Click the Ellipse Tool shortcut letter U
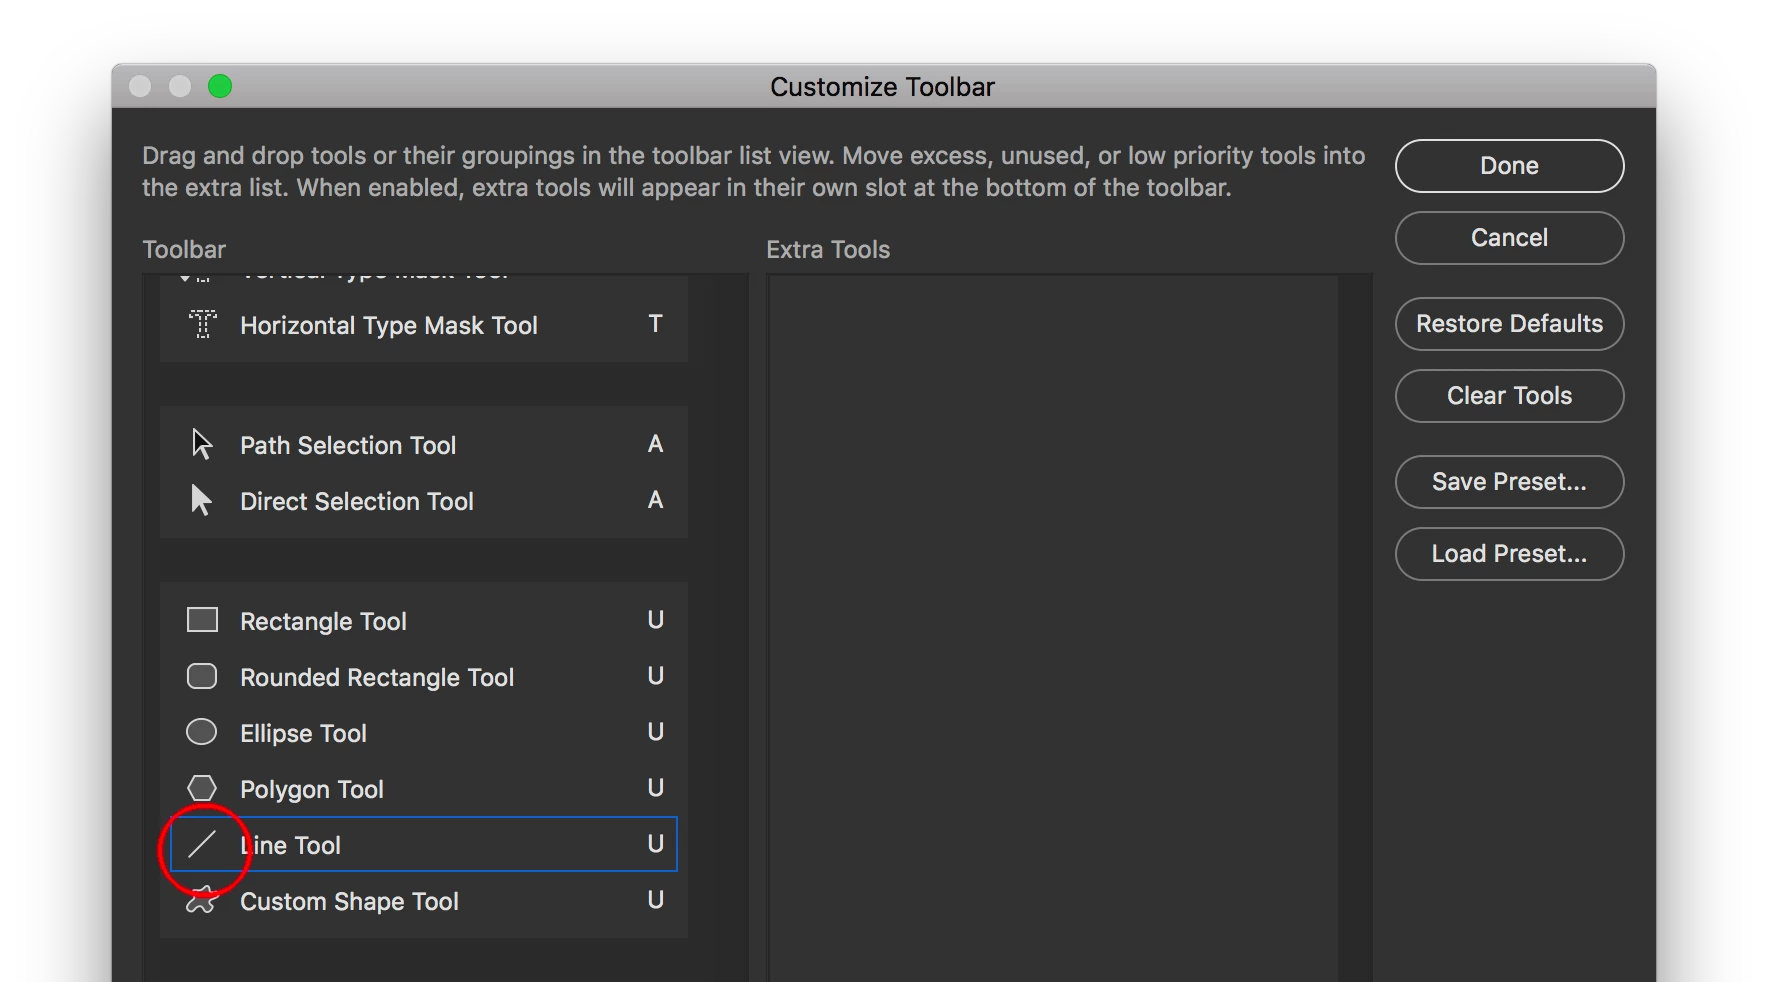Viewport: 1768px width, 982px height. 656,732
